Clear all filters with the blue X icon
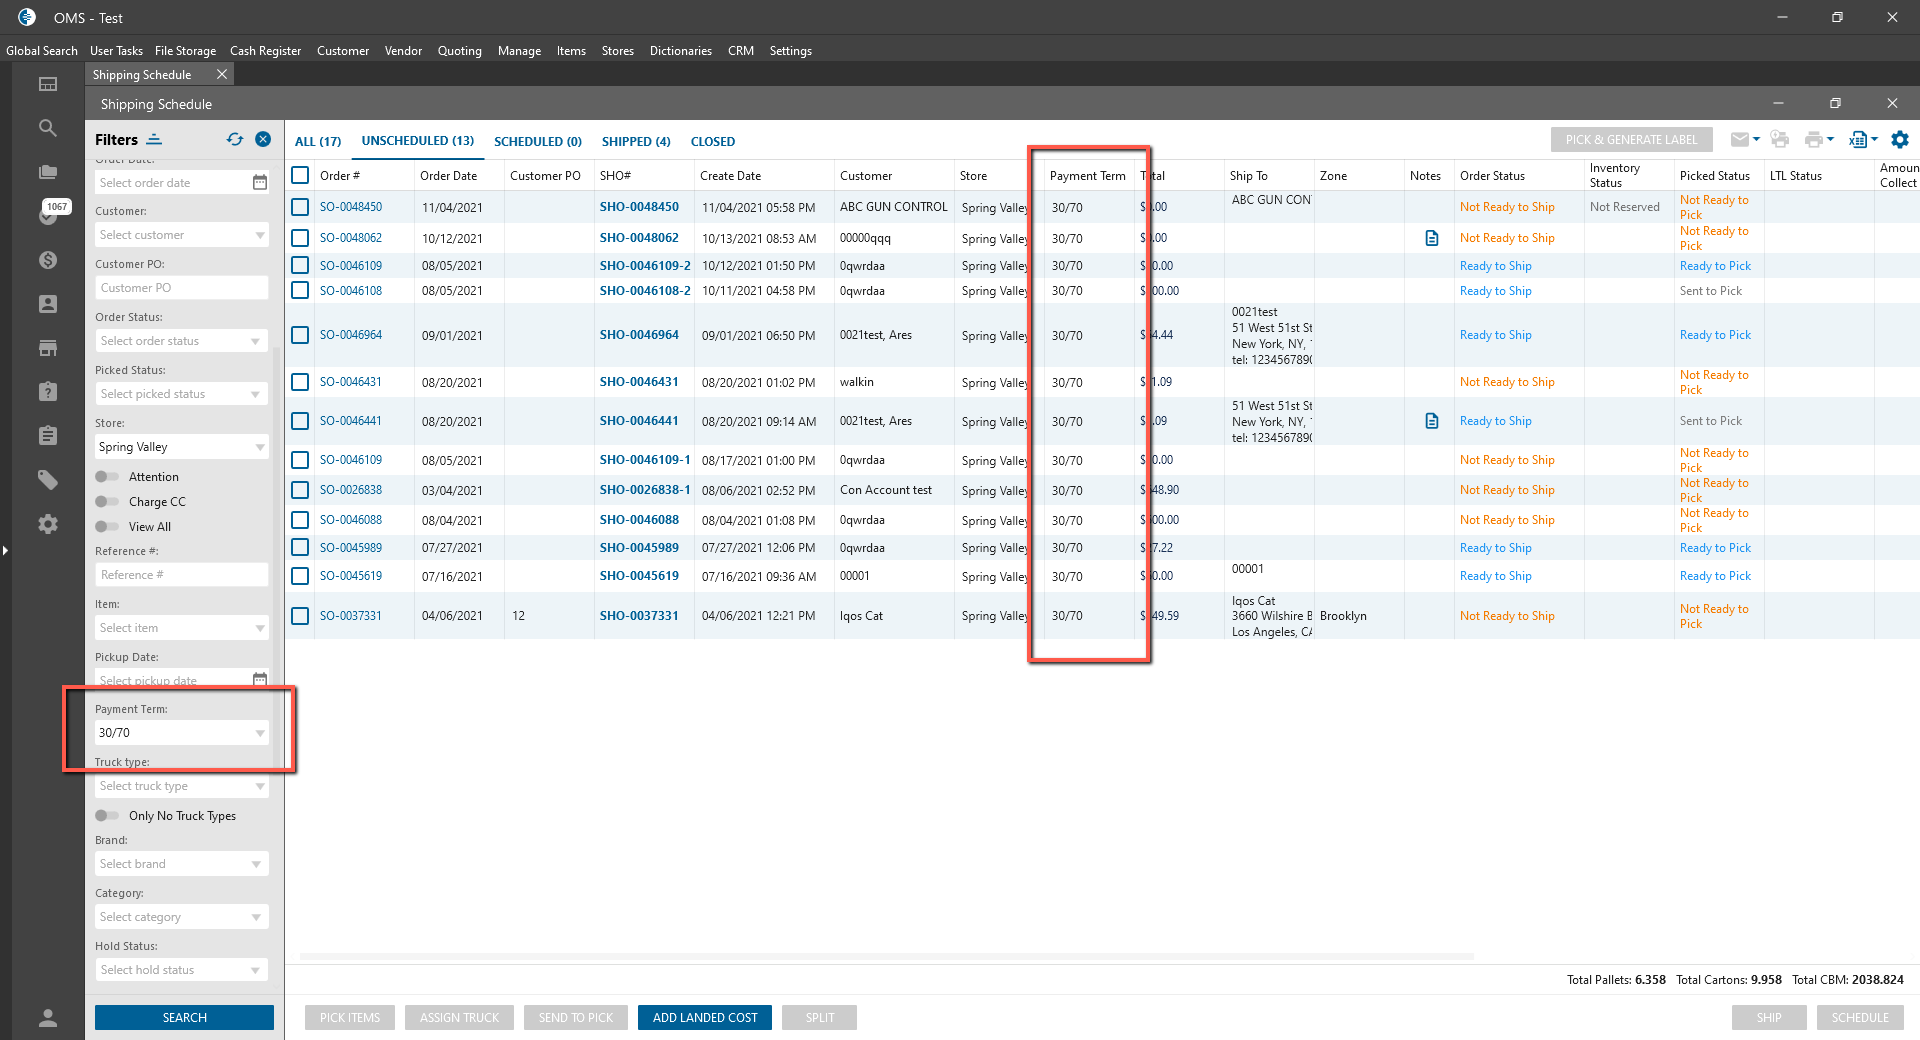Viewport: 1920px width, 1040px height. click(263, 139)
